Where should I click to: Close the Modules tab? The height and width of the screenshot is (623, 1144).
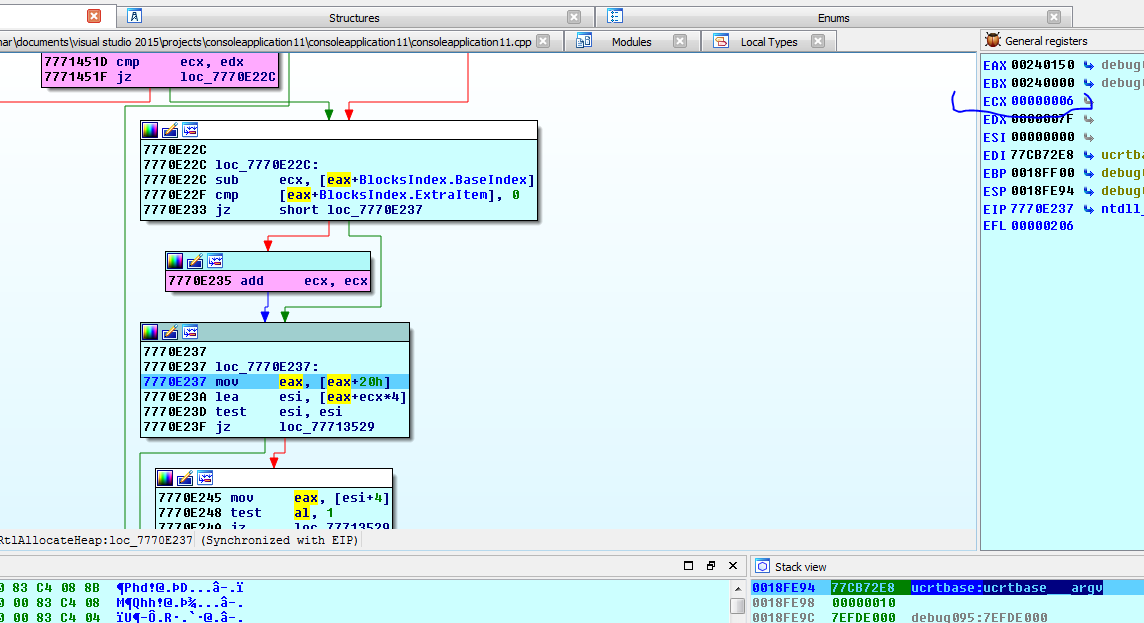[x=679, y=41]
